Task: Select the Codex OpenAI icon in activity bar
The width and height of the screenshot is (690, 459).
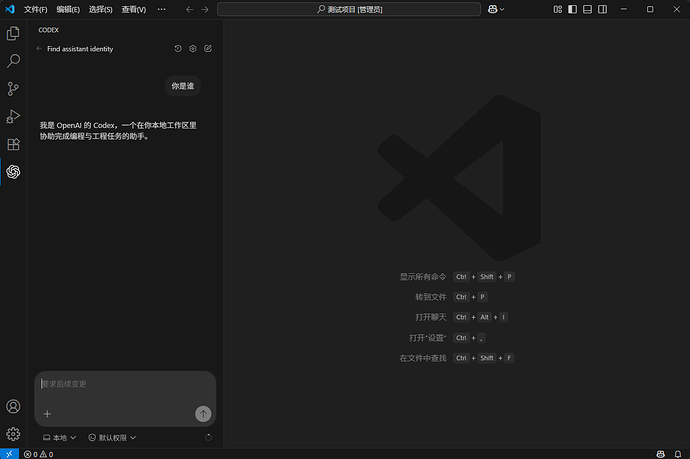Action: (x=13, y=172)
